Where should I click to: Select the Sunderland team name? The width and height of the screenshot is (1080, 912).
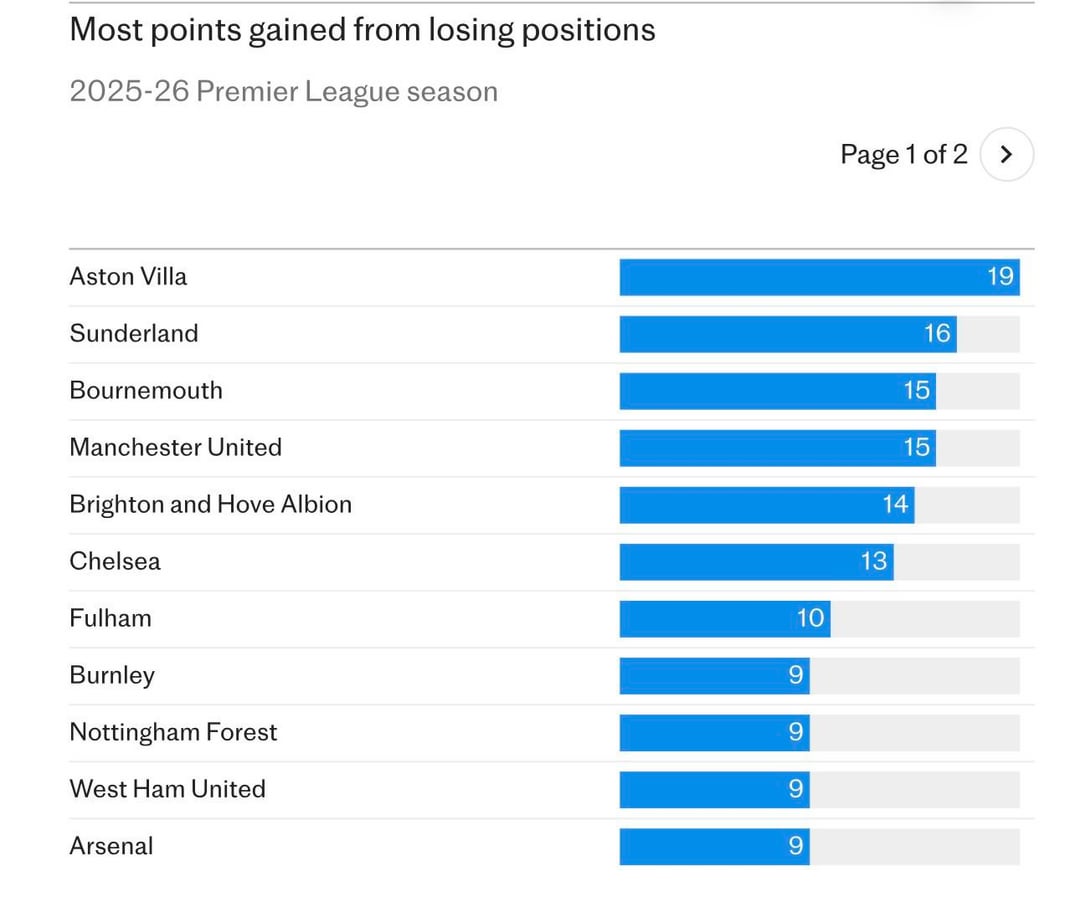pos(134,334)
